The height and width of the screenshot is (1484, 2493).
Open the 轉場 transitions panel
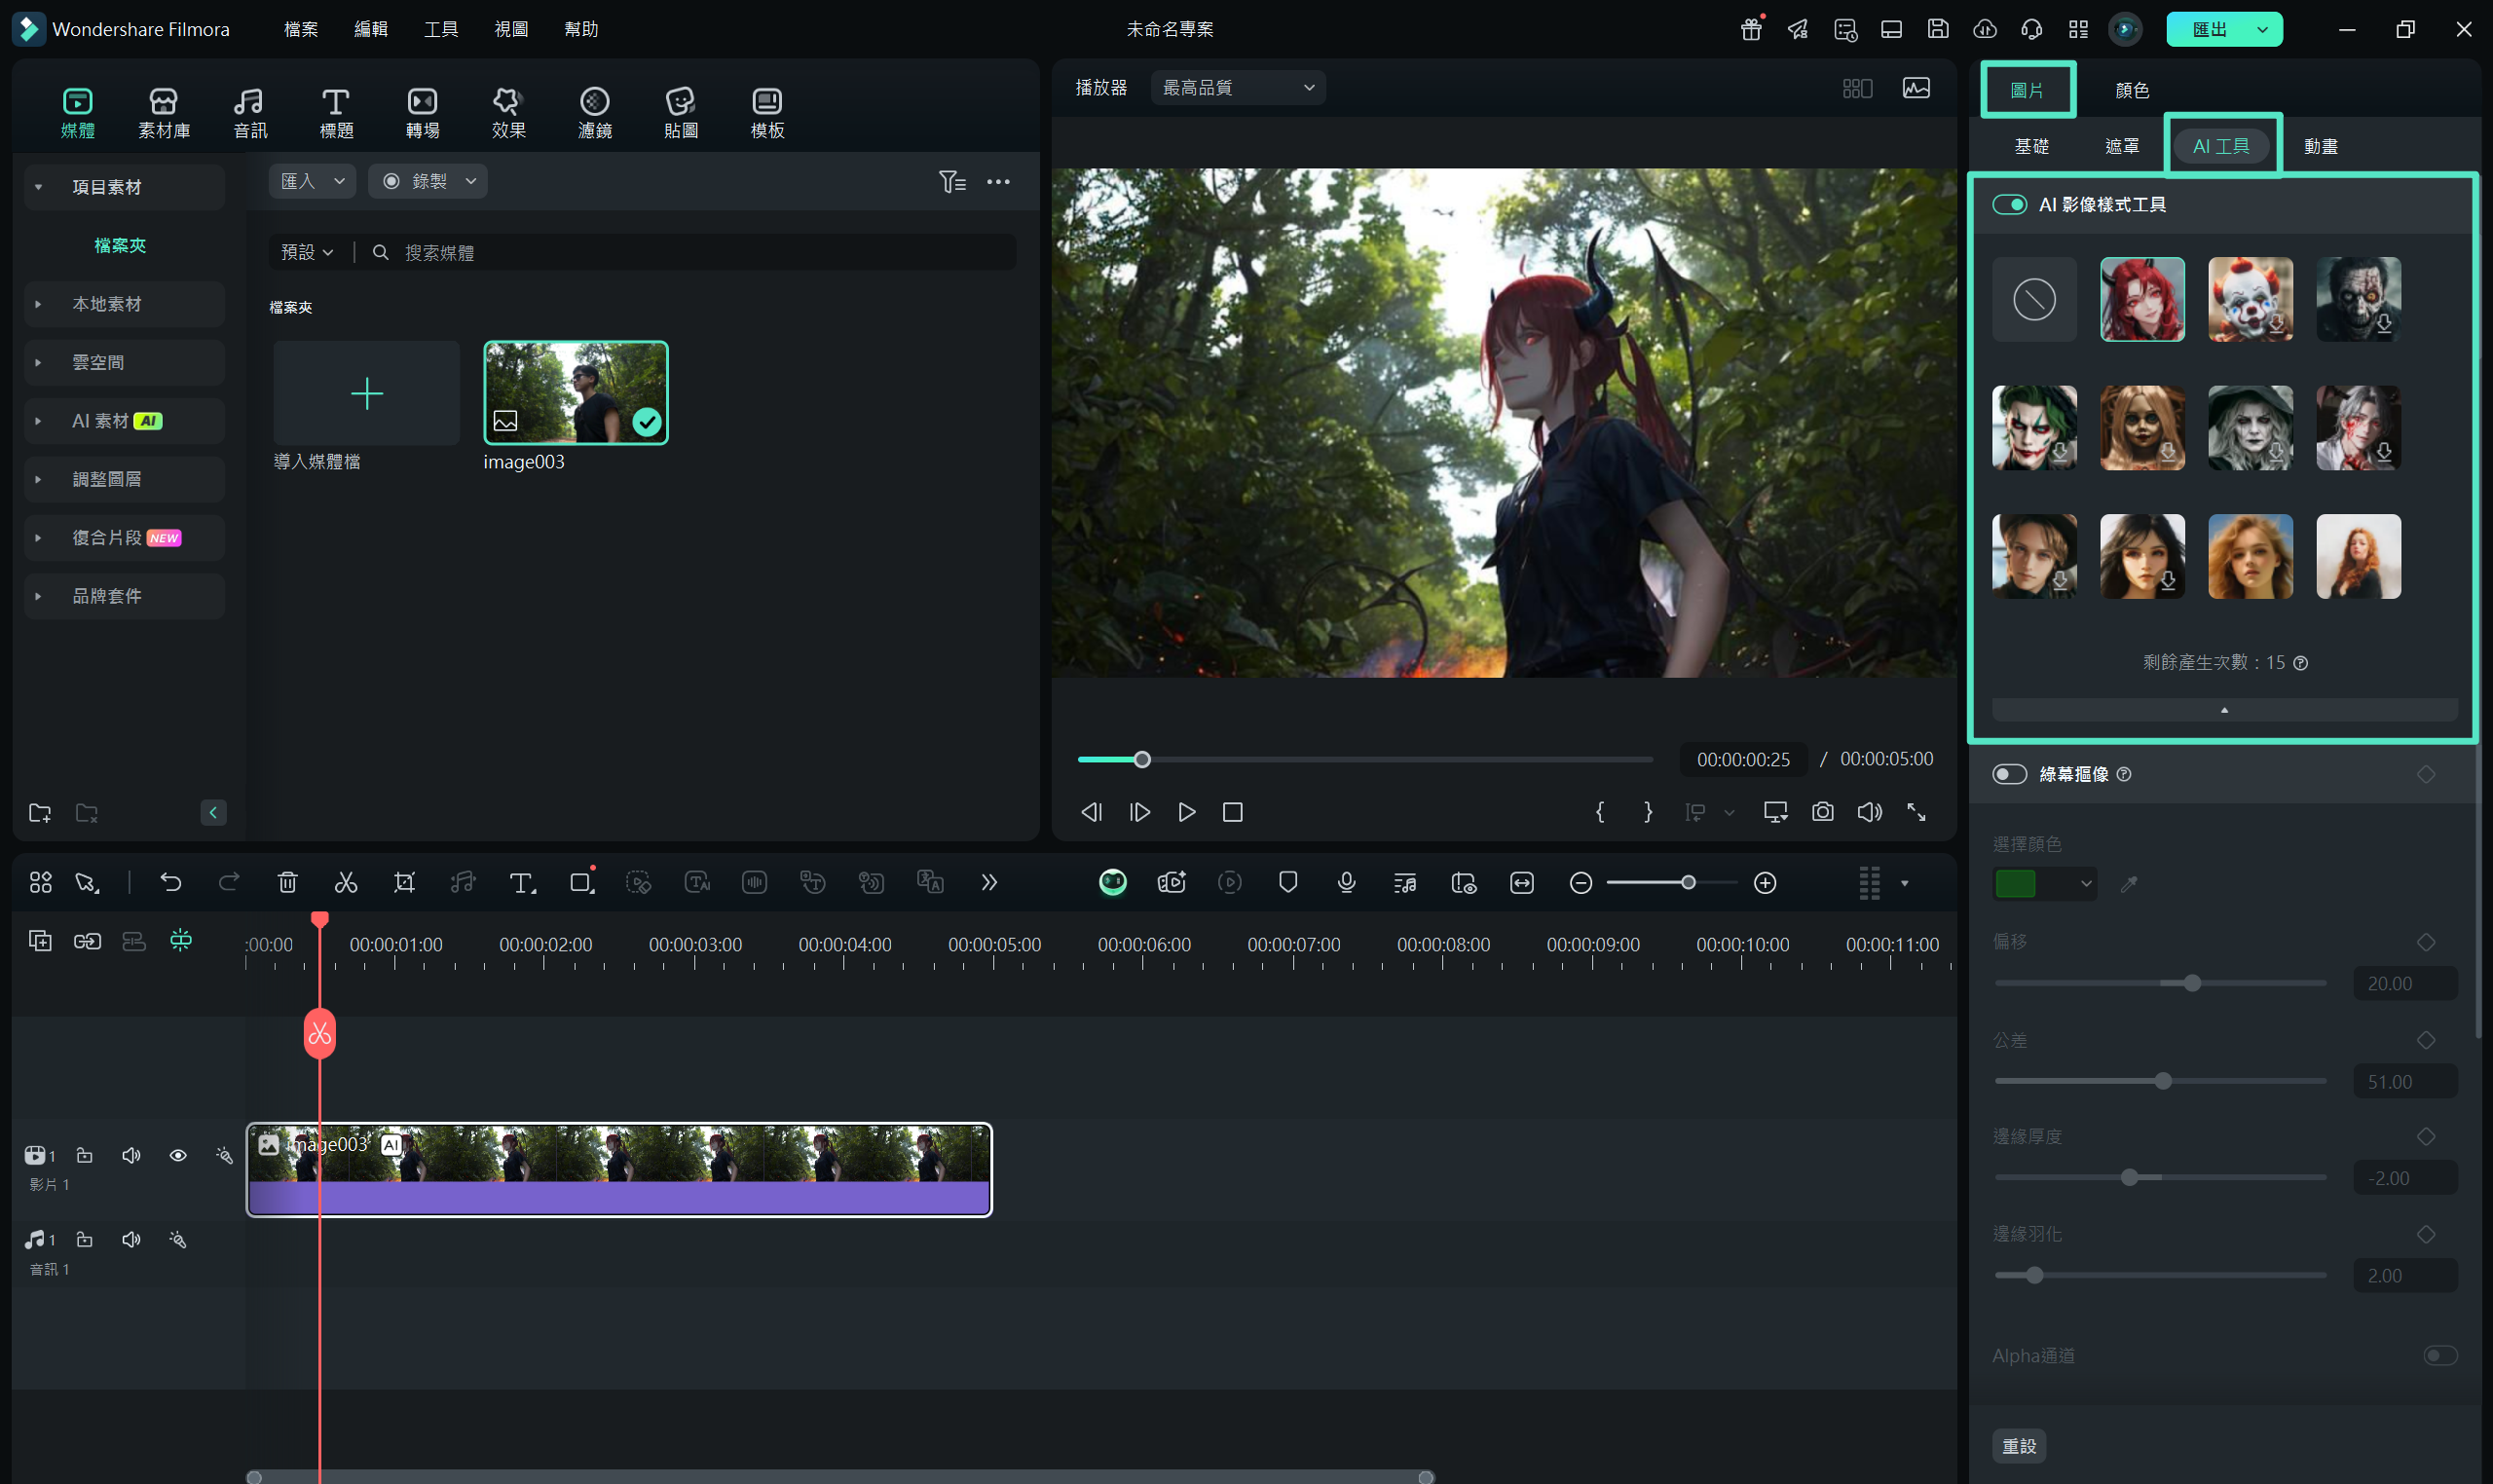pyautogui.click(x=422, y=112)
